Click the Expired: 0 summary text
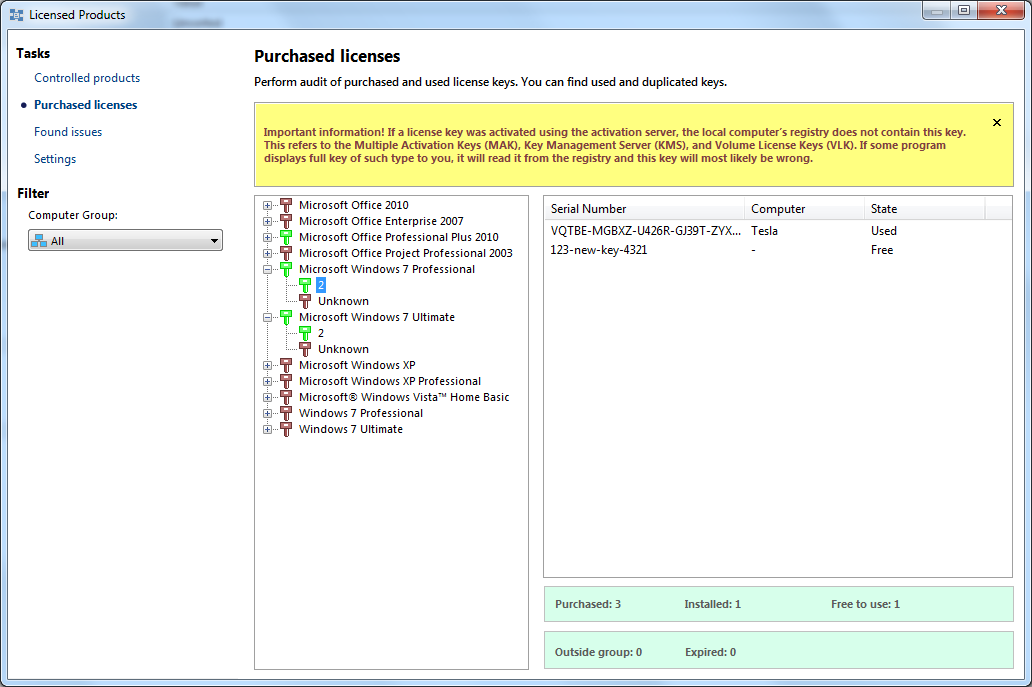Viewport: 1032px width, 687px height. tap(710, 652)
